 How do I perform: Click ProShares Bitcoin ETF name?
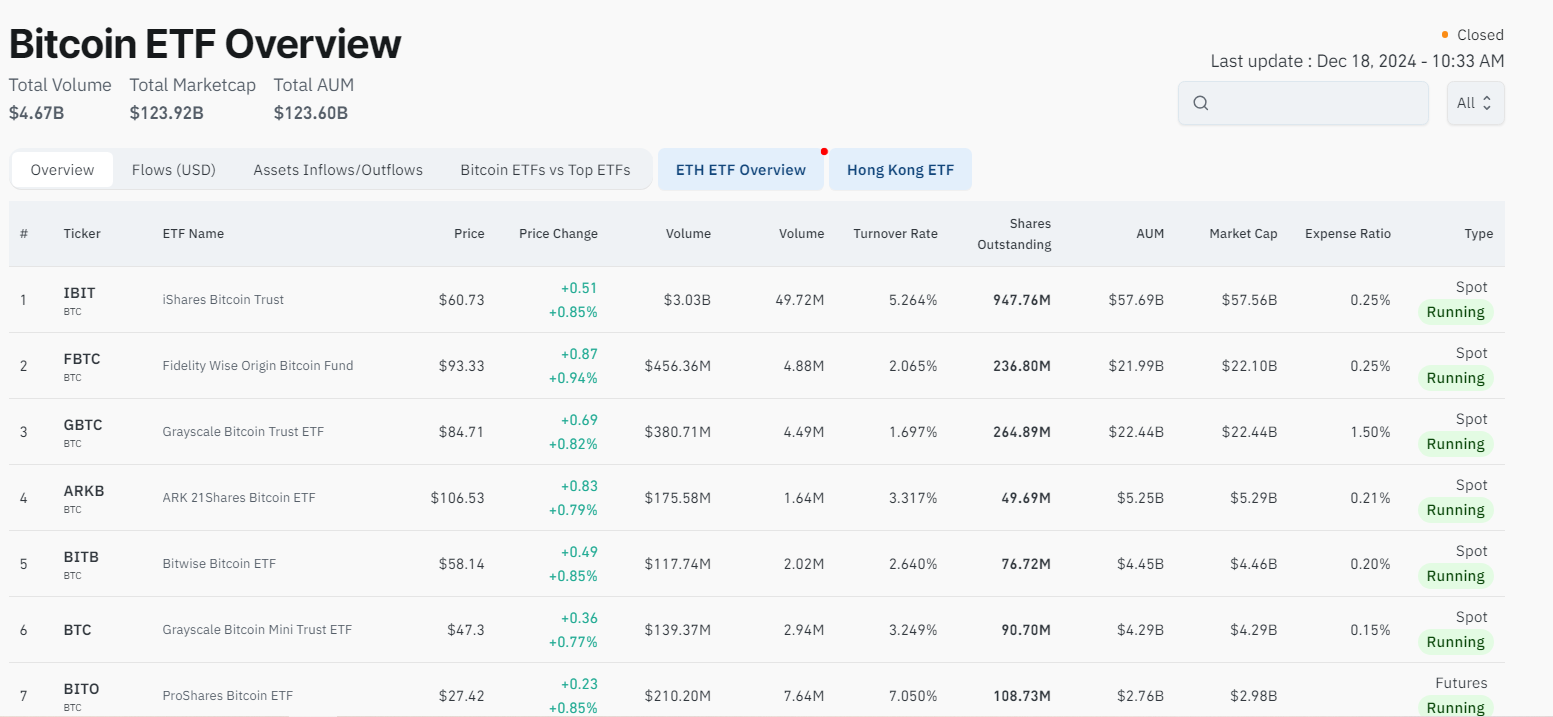click(228, 696)
